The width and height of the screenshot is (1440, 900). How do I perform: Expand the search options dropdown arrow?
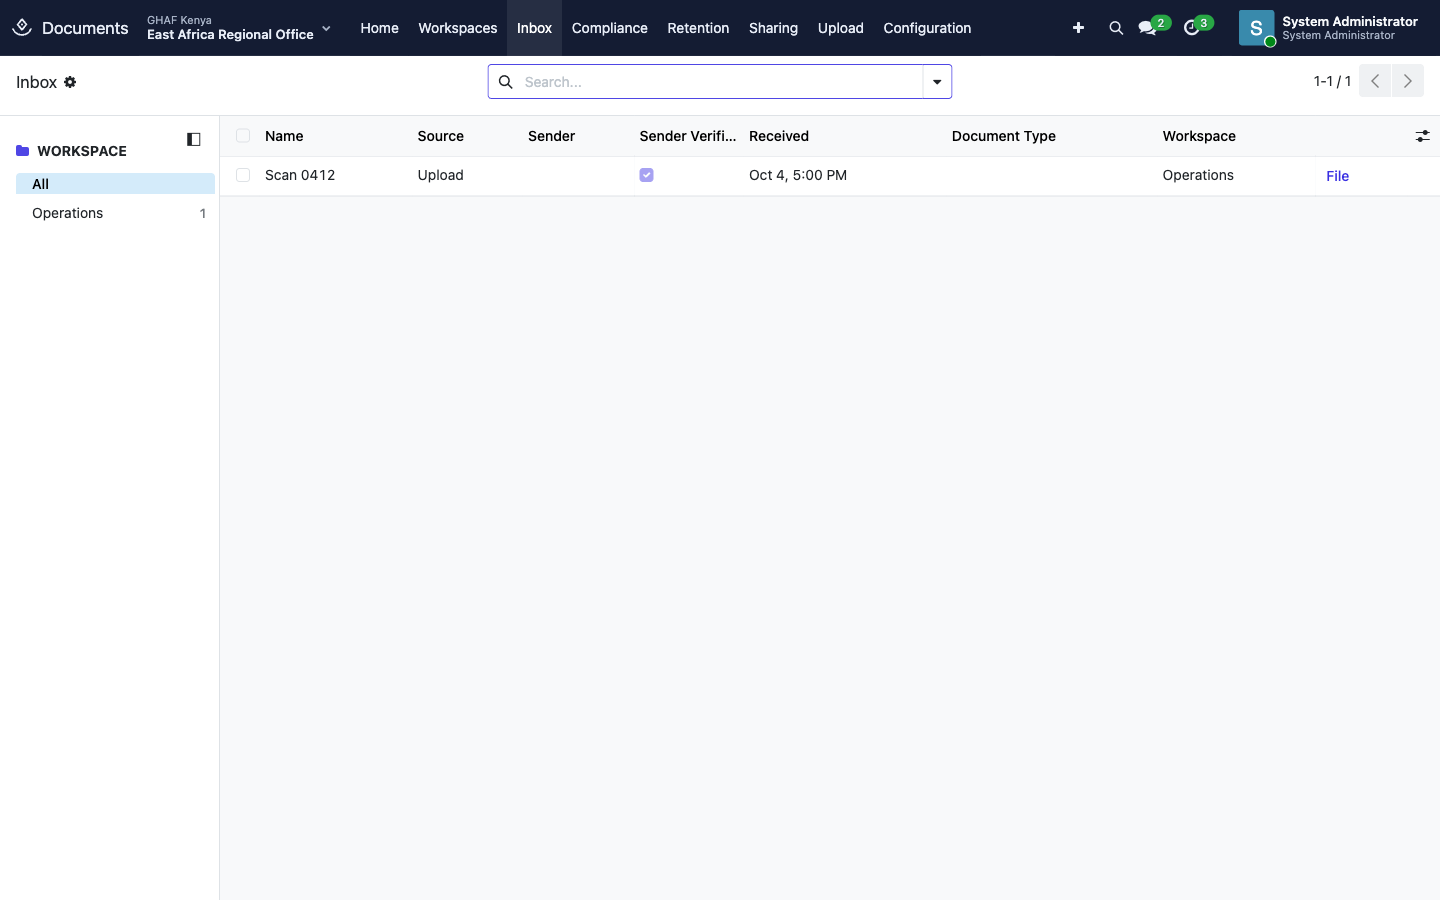point(937,82)
